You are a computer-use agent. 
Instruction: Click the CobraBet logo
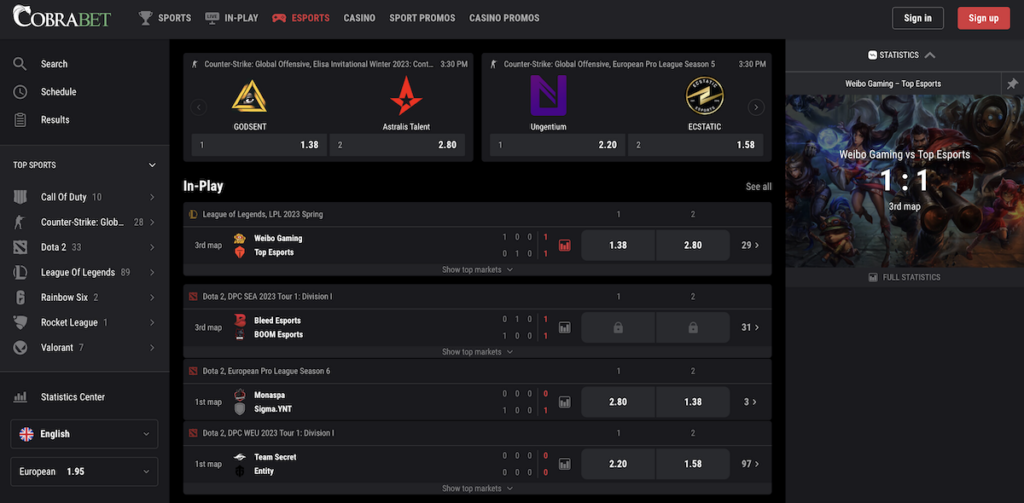[62, 16]
